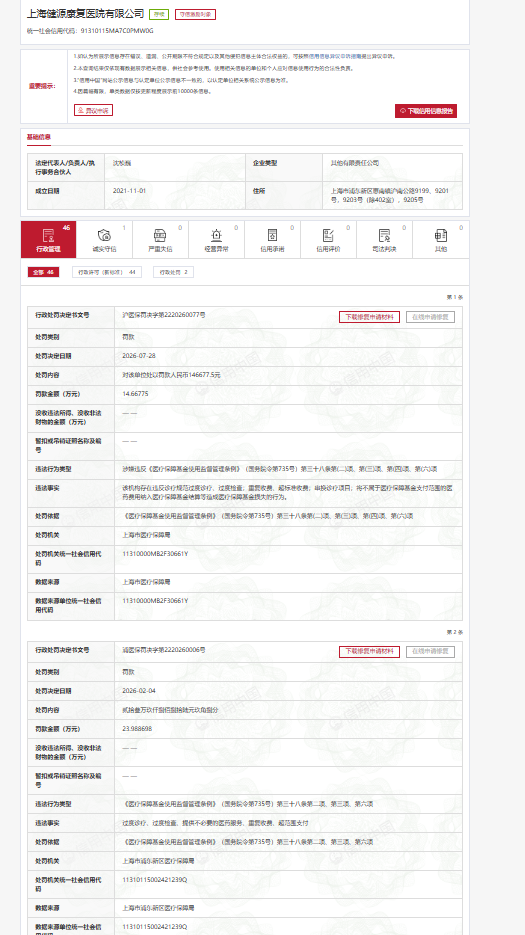The width and height of the screenshot is (525, 935).
Task: Open the 行政管理 category icon tab
Action: tap(48, 240)
